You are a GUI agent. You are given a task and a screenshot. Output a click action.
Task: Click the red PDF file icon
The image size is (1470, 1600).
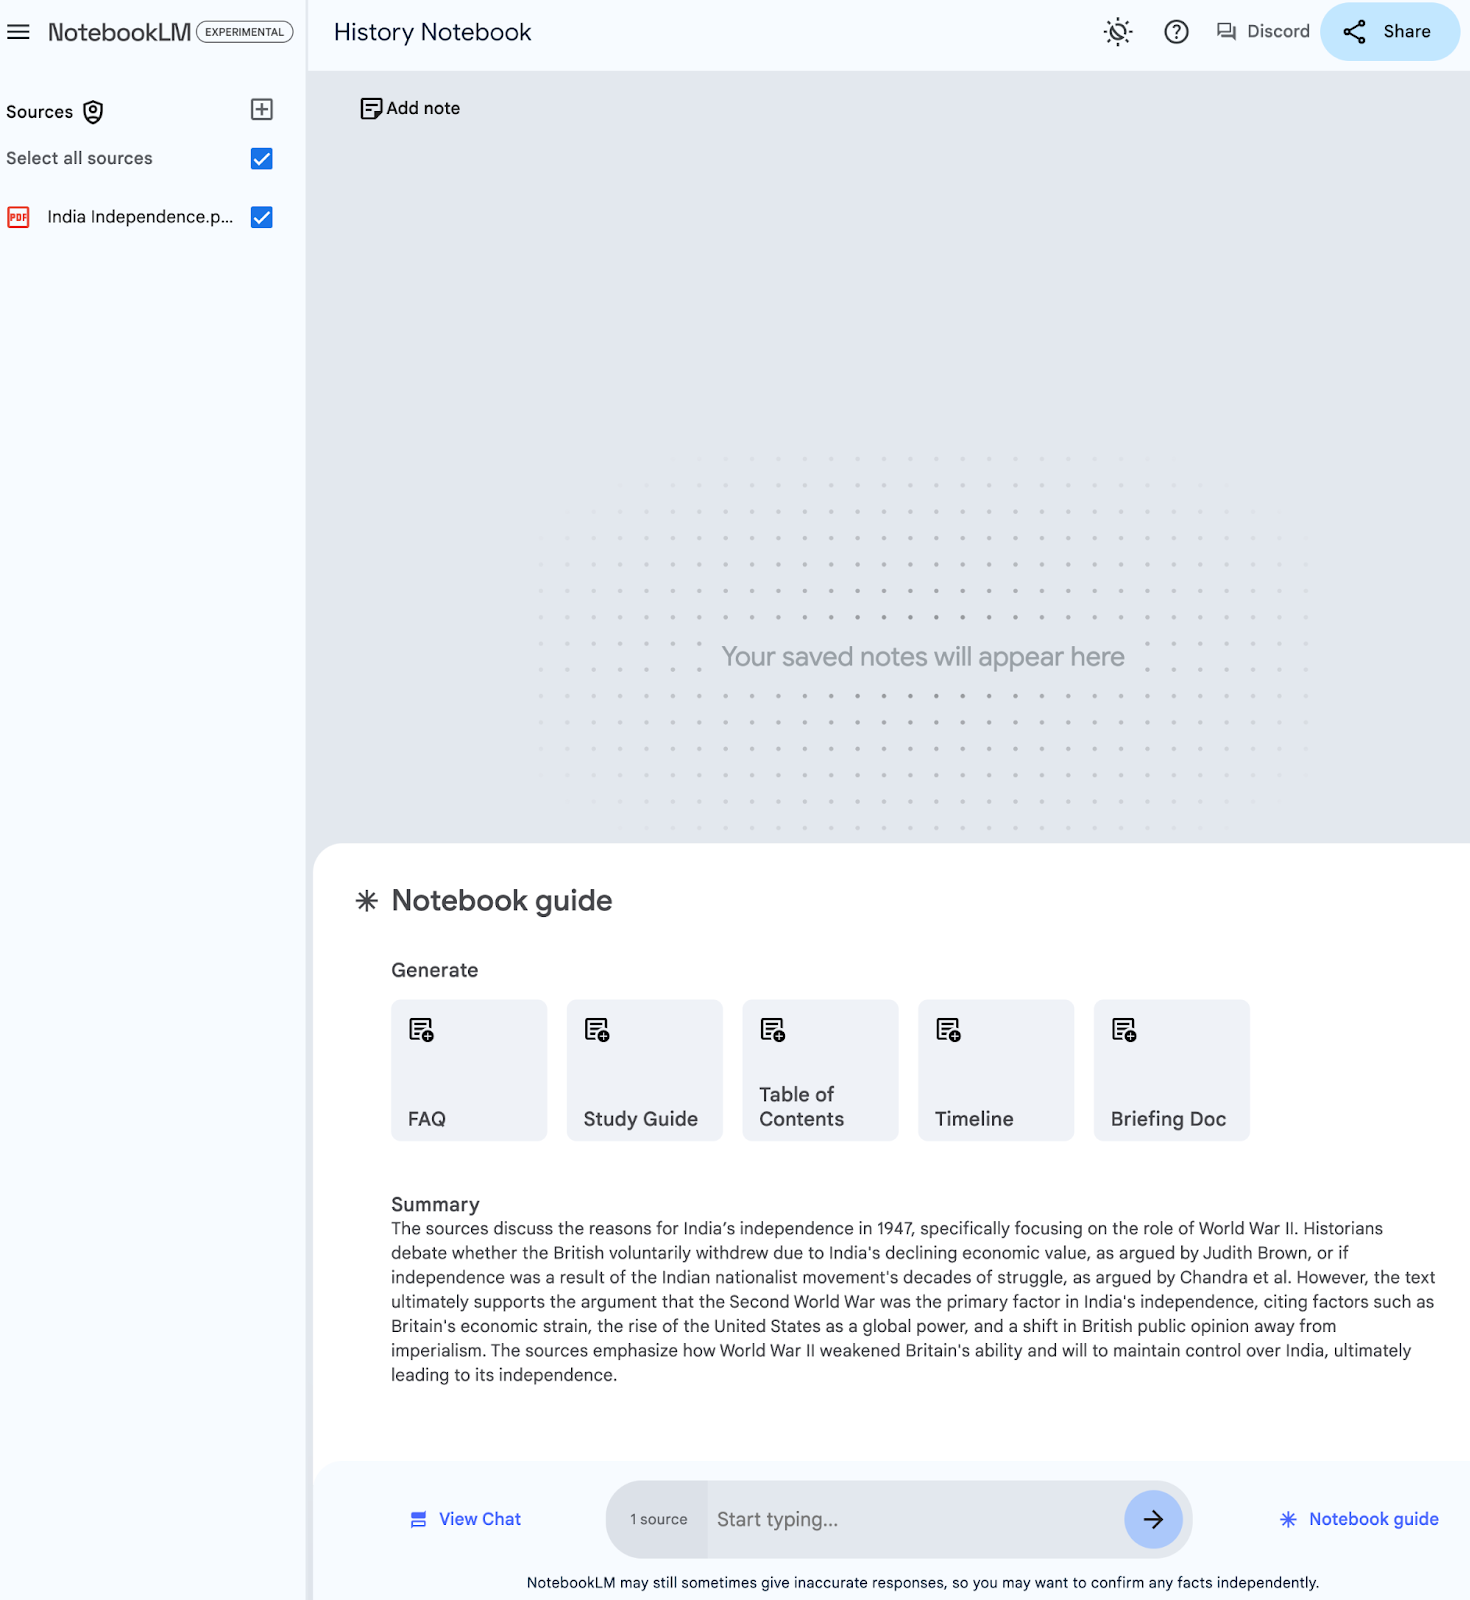(18, 217)
